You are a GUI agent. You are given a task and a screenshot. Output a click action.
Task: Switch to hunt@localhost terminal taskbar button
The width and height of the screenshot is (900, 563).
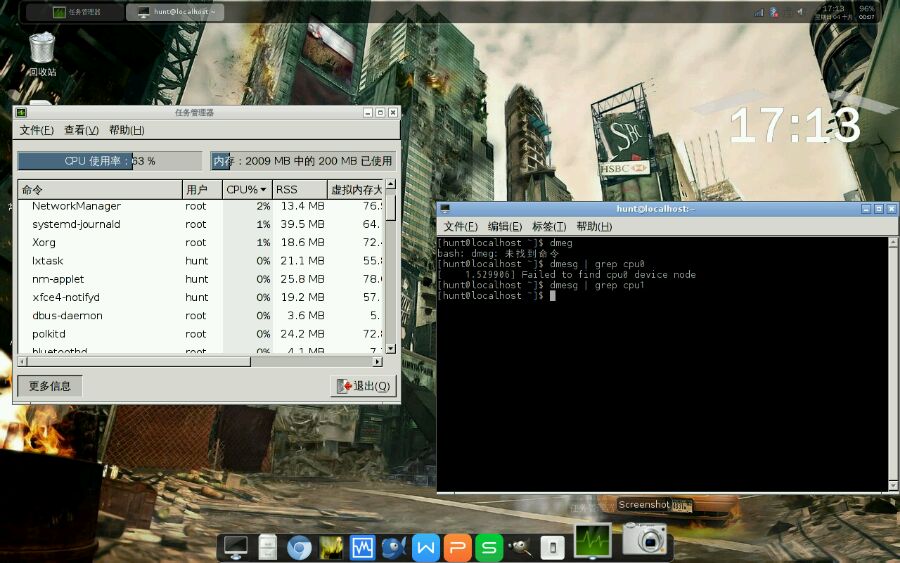pyautogui.click(x=175, y=11)
